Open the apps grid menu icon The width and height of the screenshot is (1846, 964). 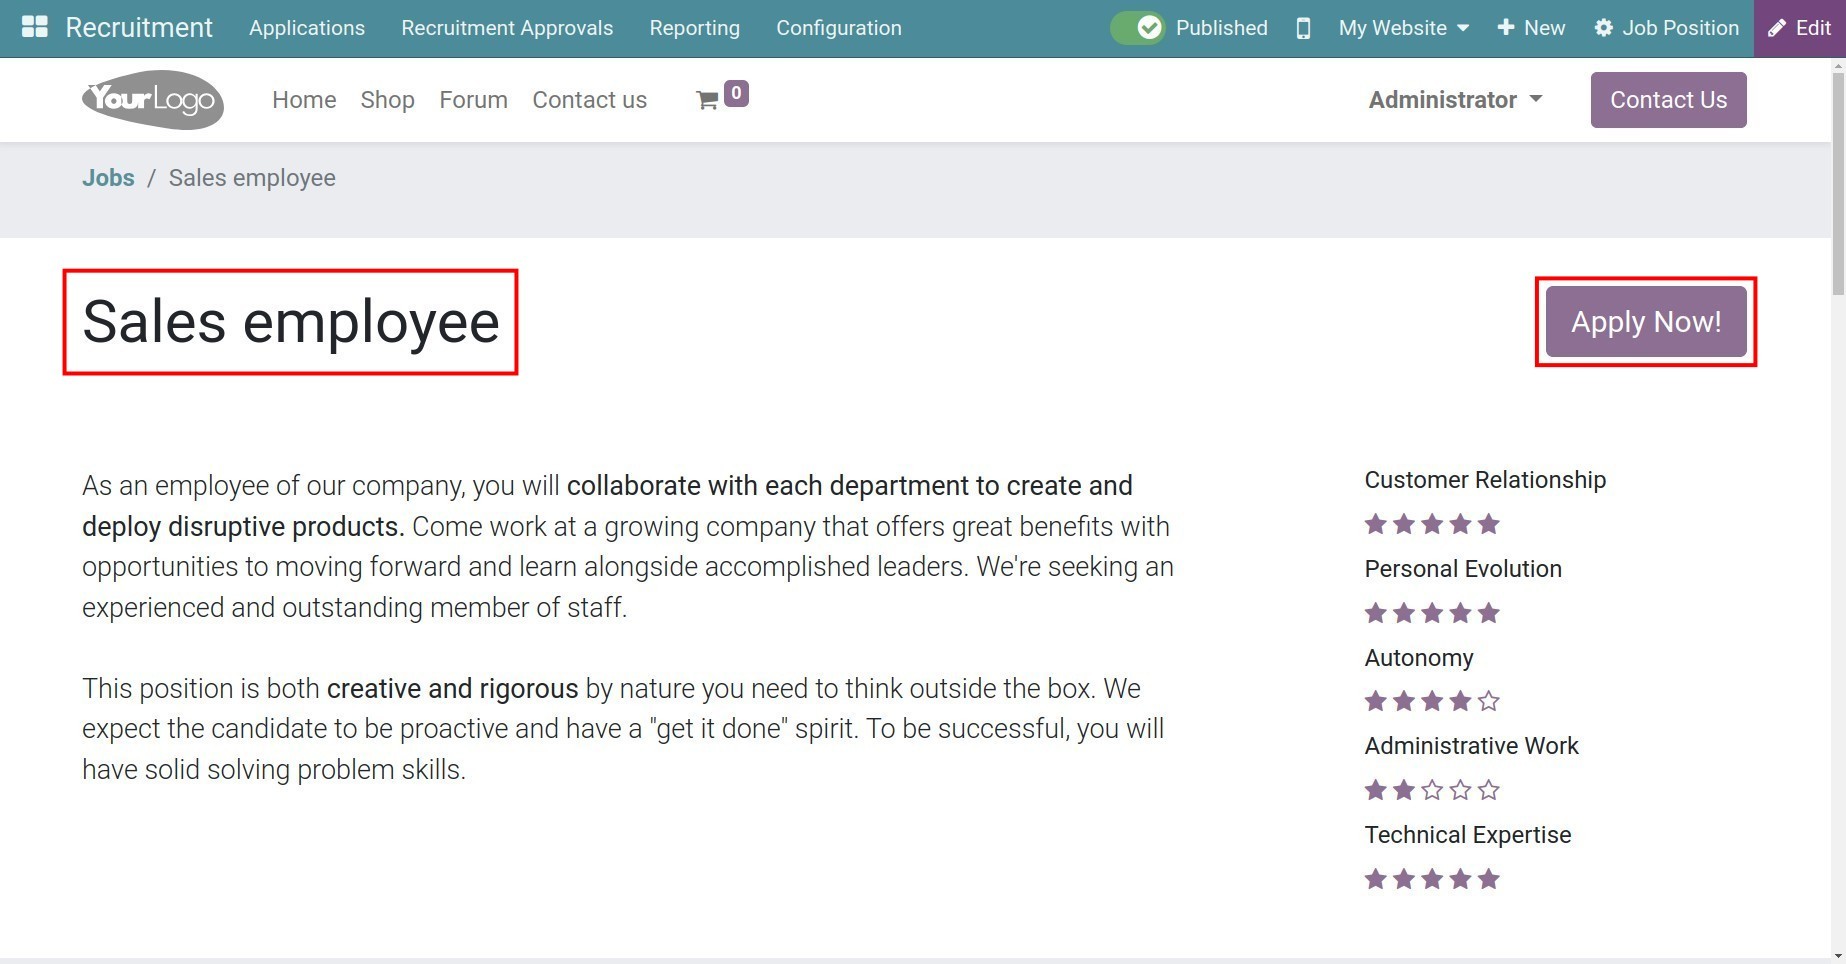(x=34, y=27)
